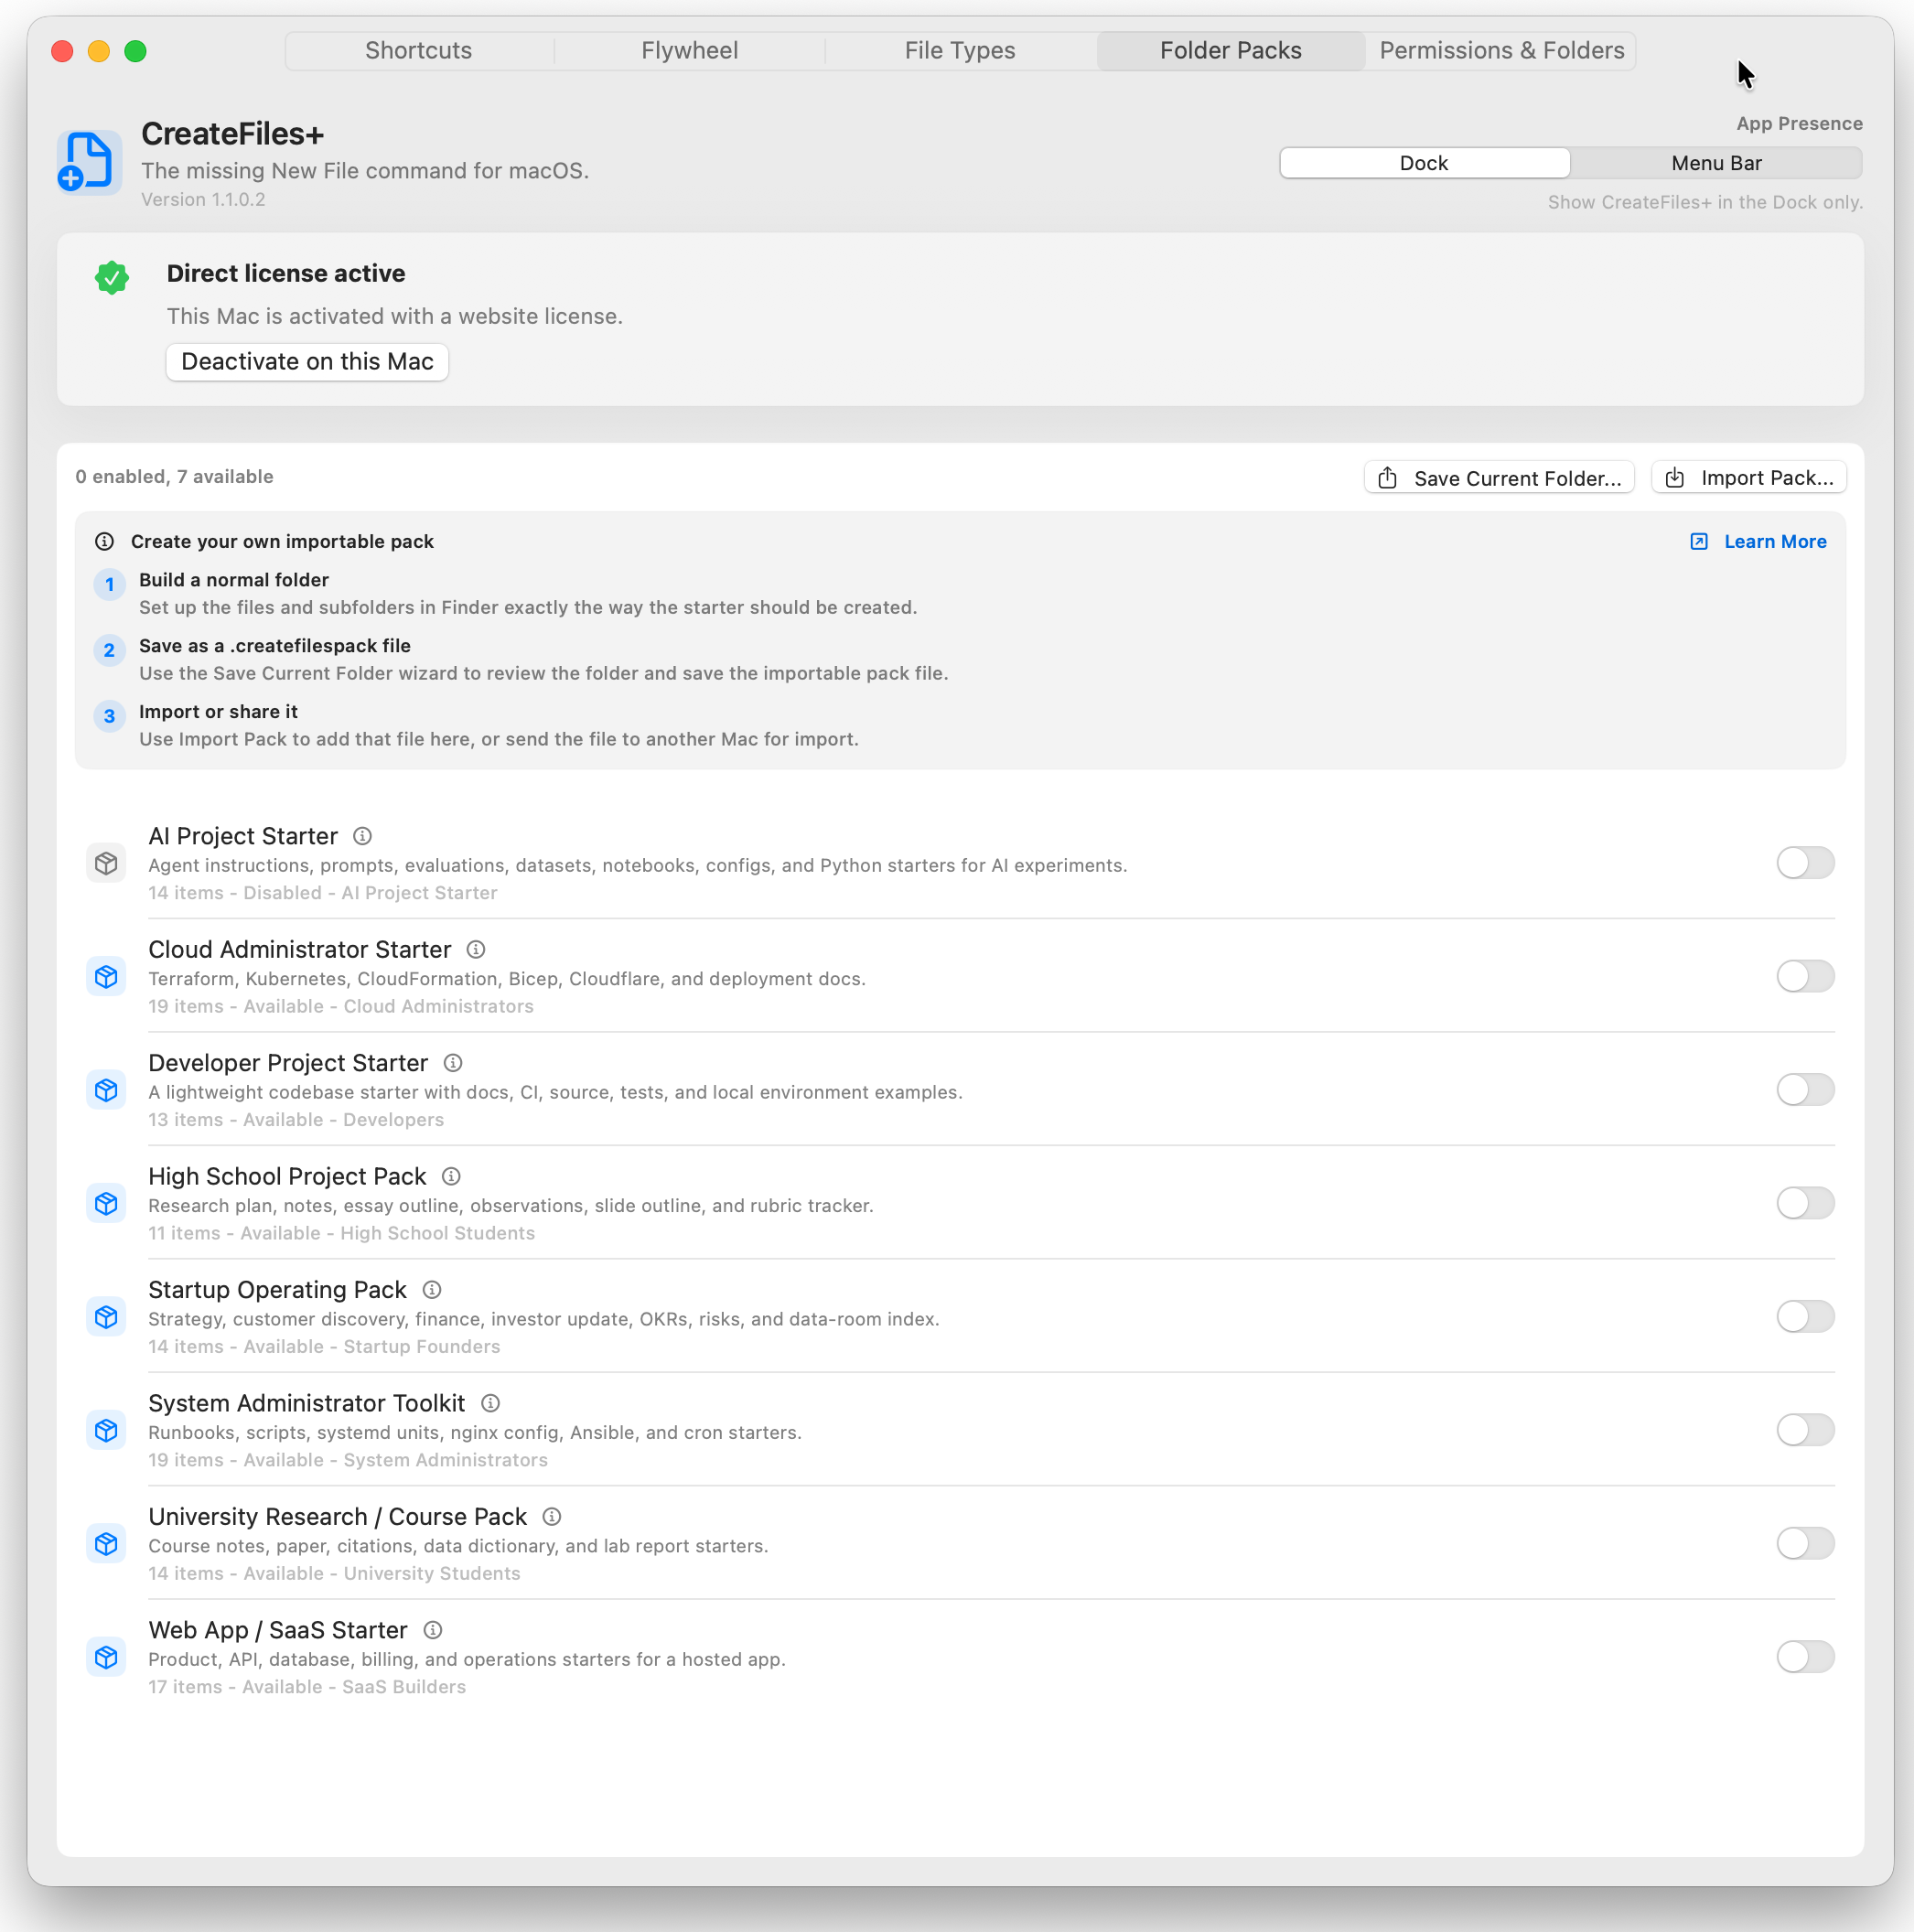Image resolution: width=1914 pixels, height=1932 pixels.
Task: Set App Presence to Menu Bar
Action: point(1716,163)
